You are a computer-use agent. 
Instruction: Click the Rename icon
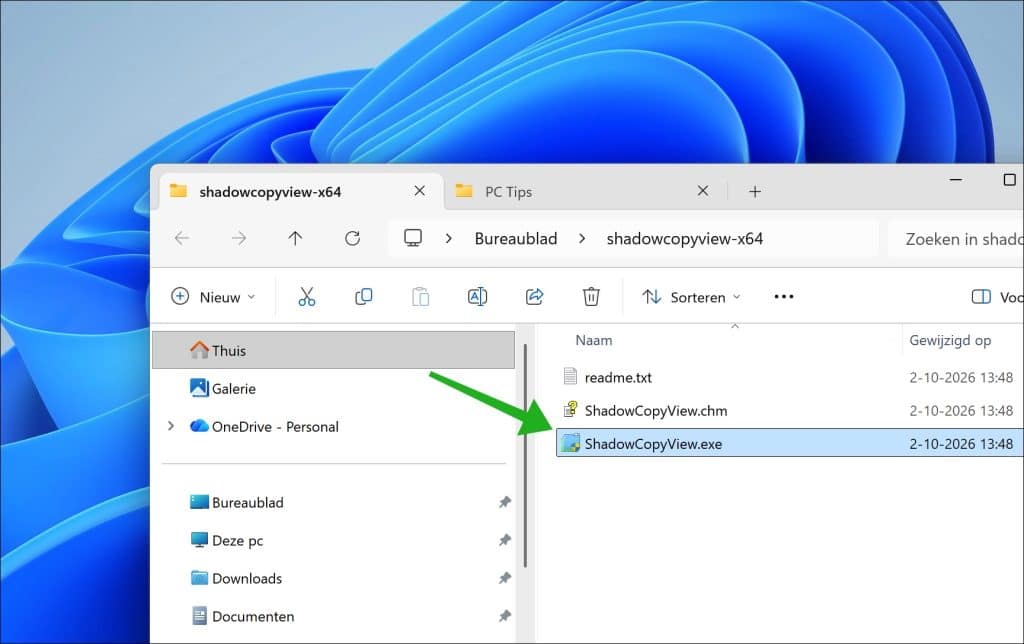[x=477, y=297]
